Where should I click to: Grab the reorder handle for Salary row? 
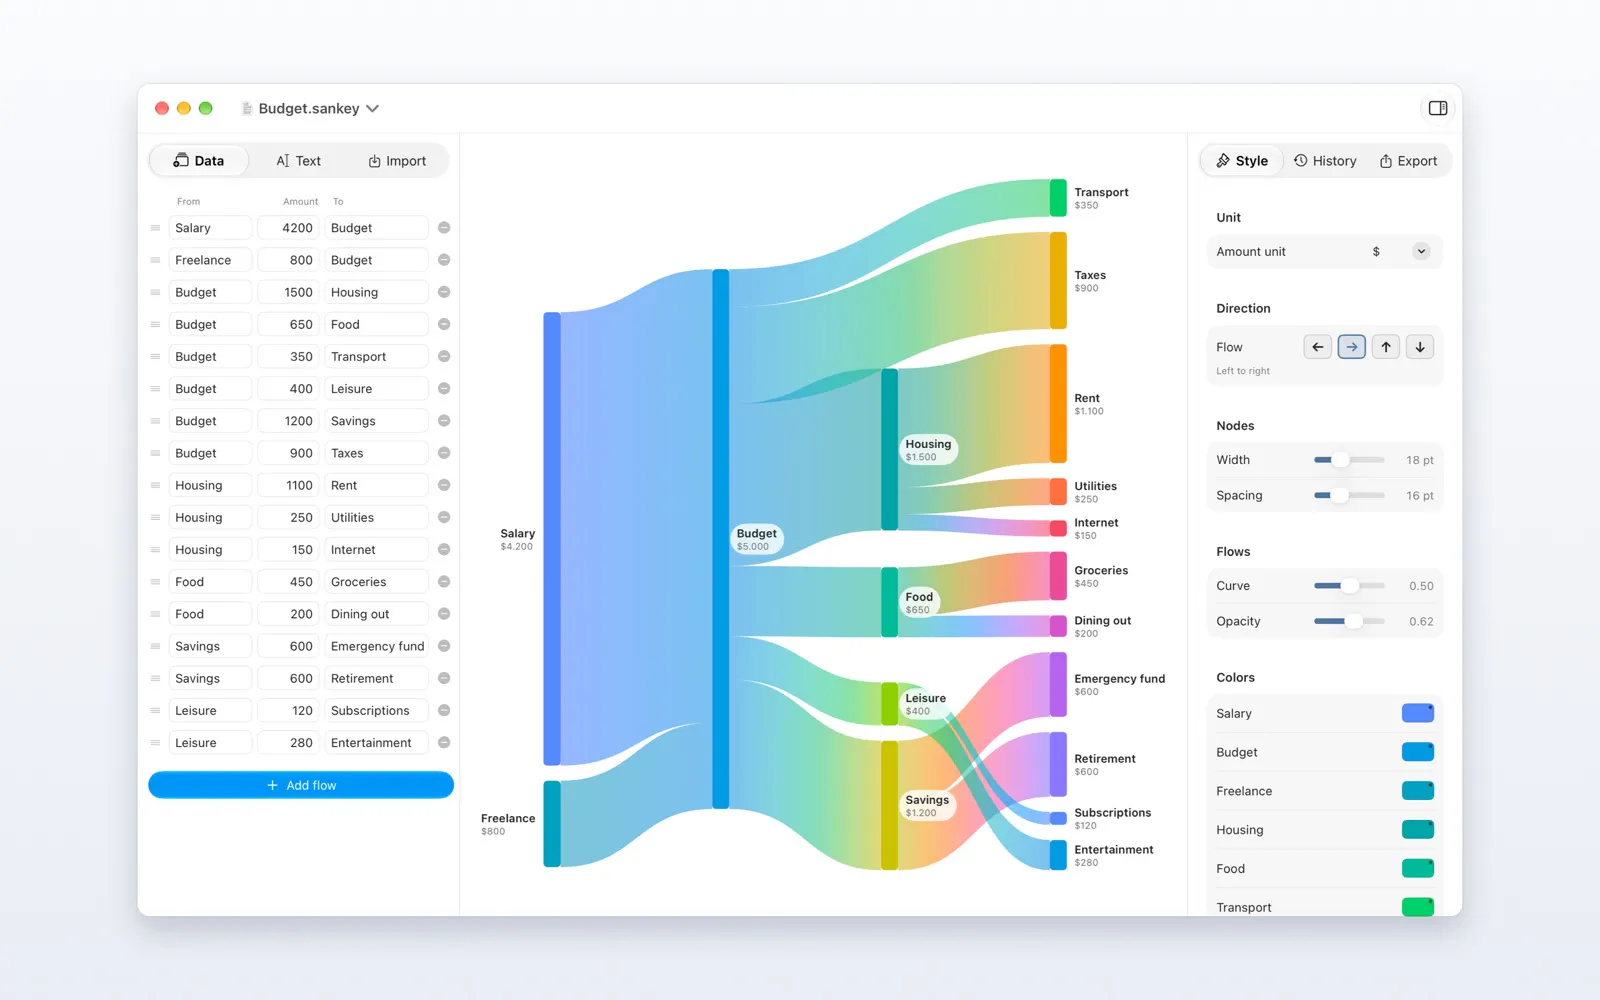pyautogui.click(x=155, y=228)
